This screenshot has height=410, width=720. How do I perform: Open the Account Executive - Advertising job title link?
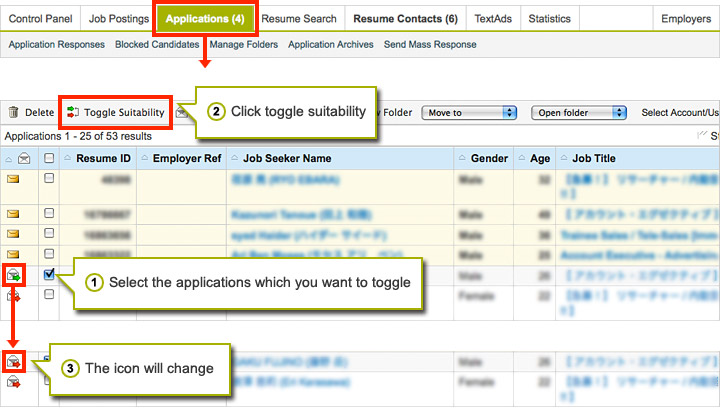tap(640, 255)
